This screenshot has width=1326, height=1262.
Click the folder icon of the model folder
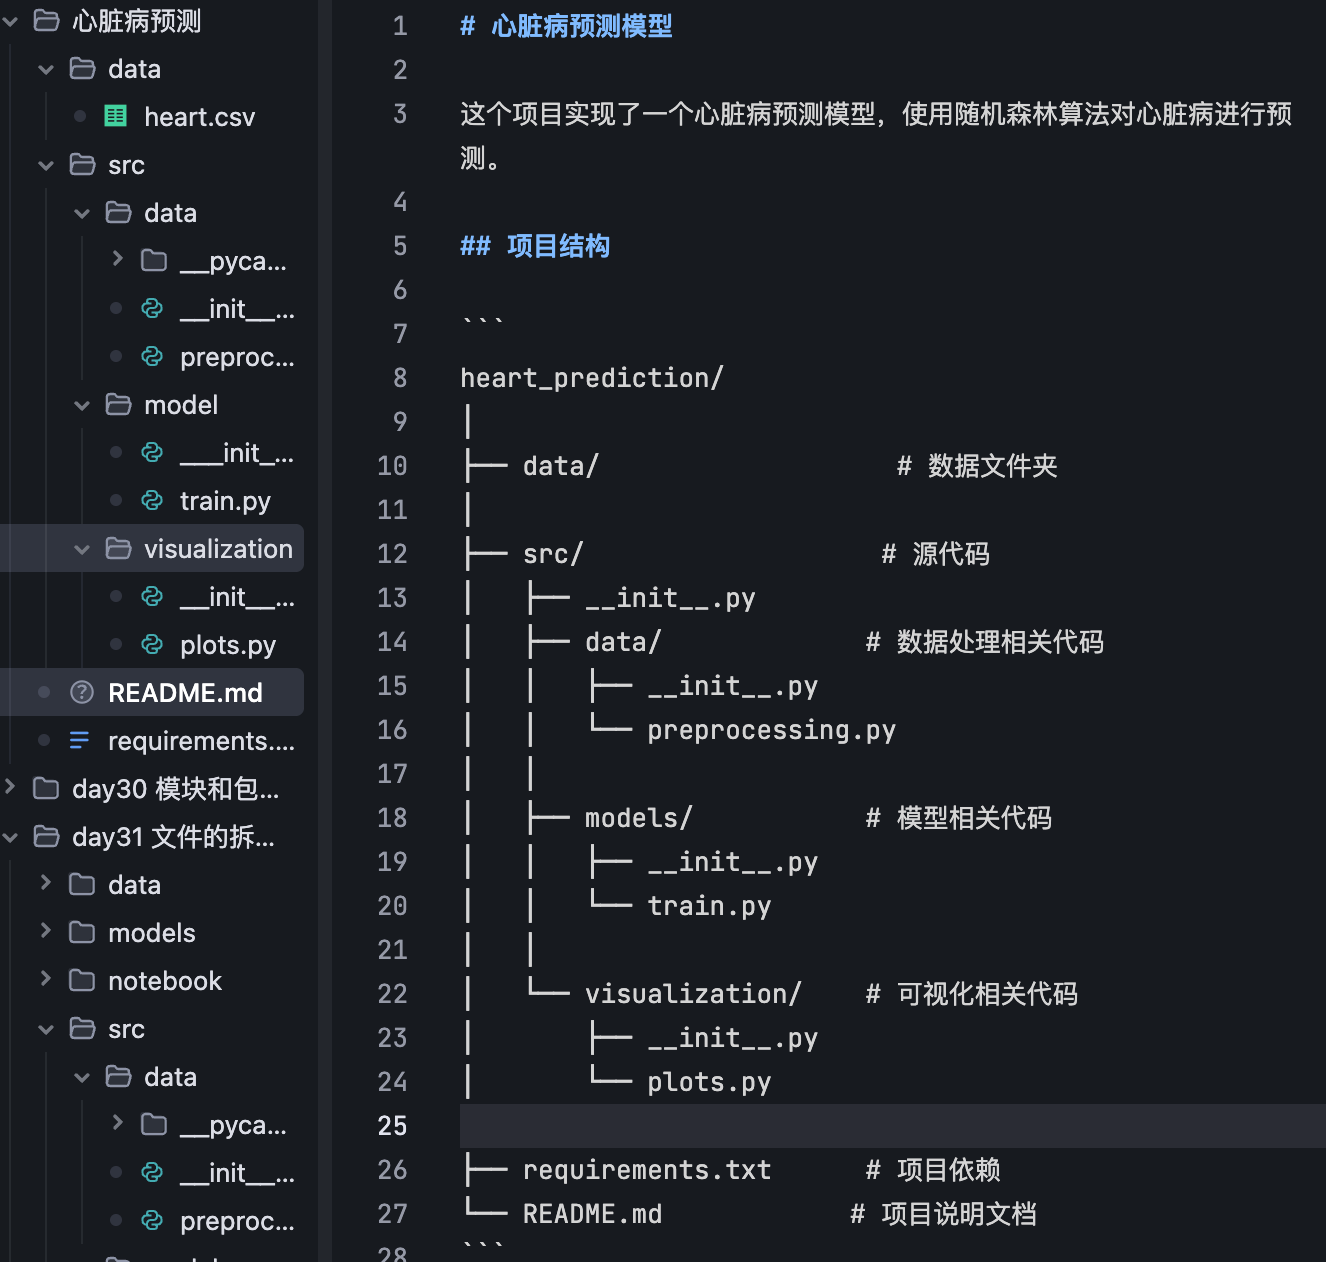tap(118, 404)
